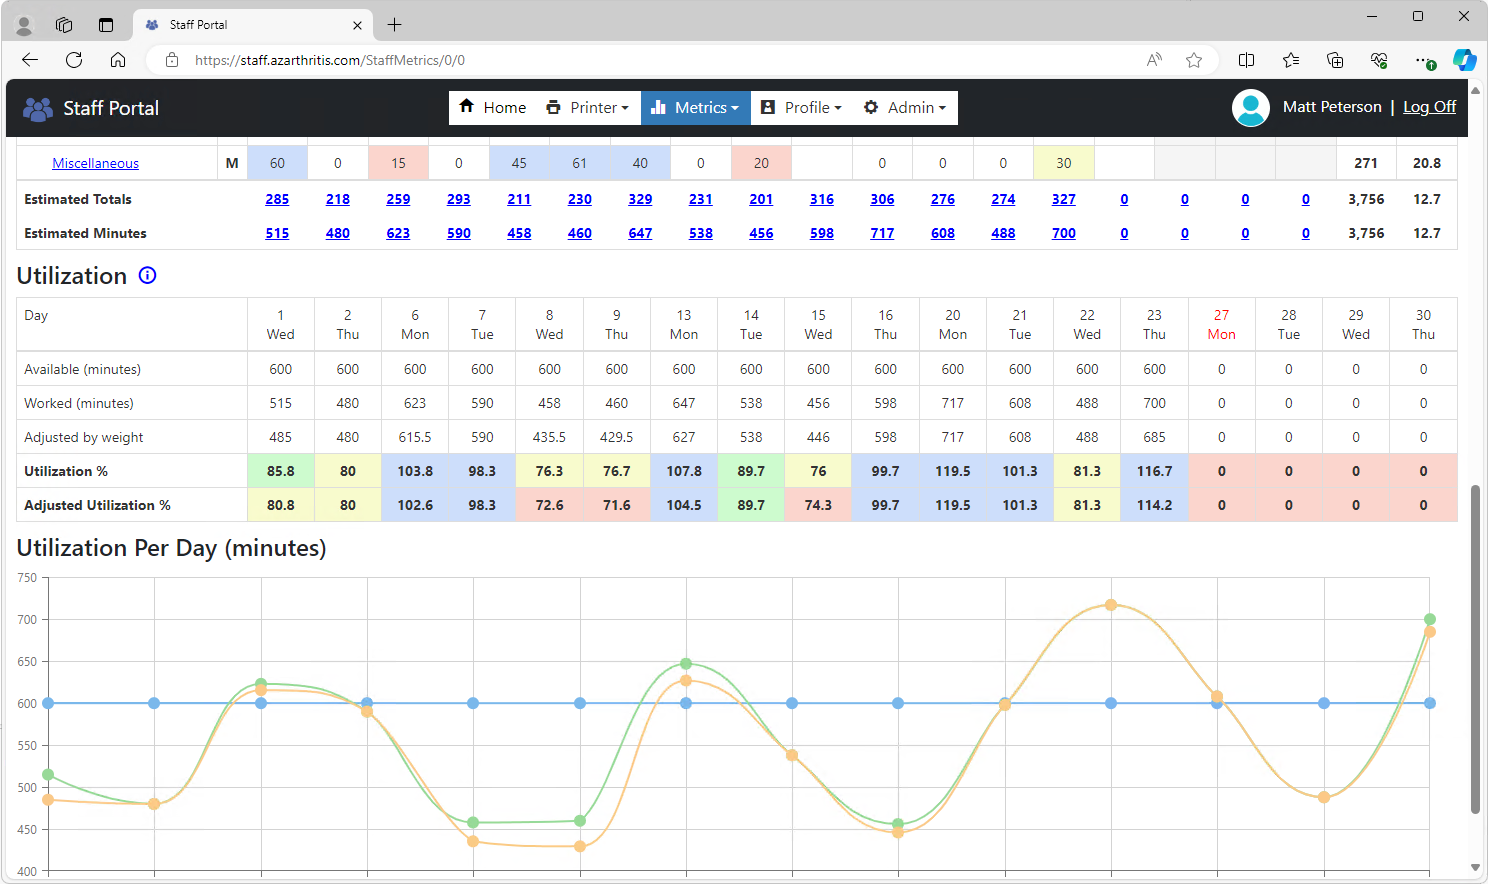1488x884 pixels.
Task: Click the Staff Portal brand title
Action: tap(111, 108)
